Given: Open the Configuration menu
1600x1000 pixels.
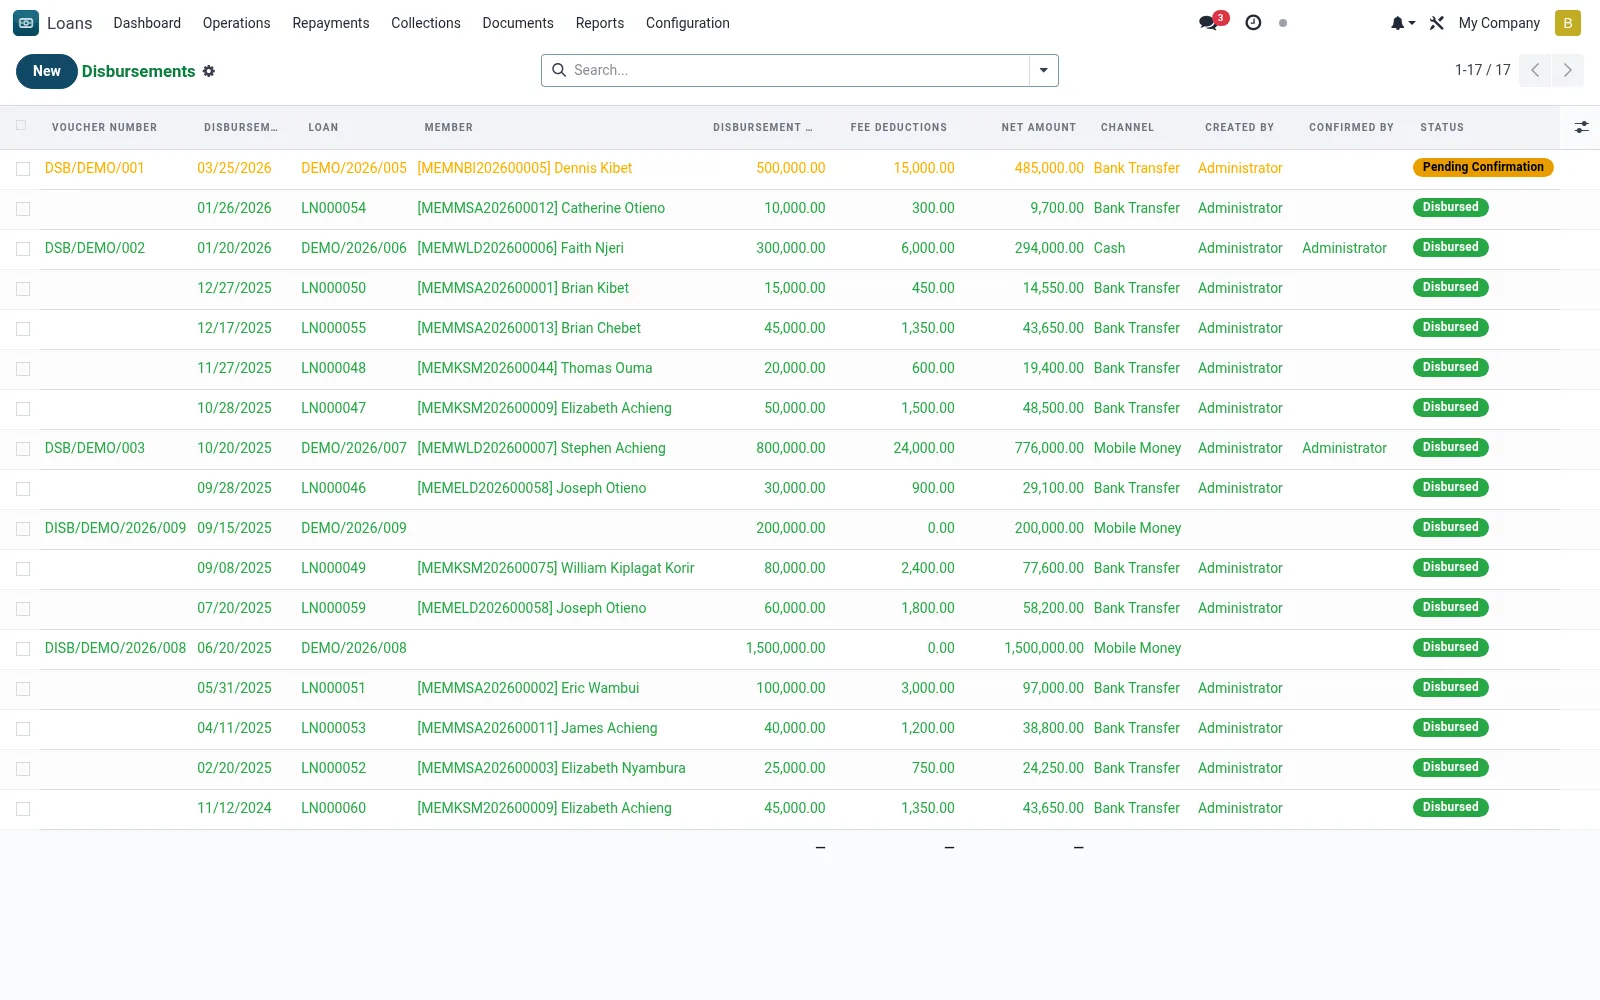Looking at the screenshot, I should (x=687, y=23).
